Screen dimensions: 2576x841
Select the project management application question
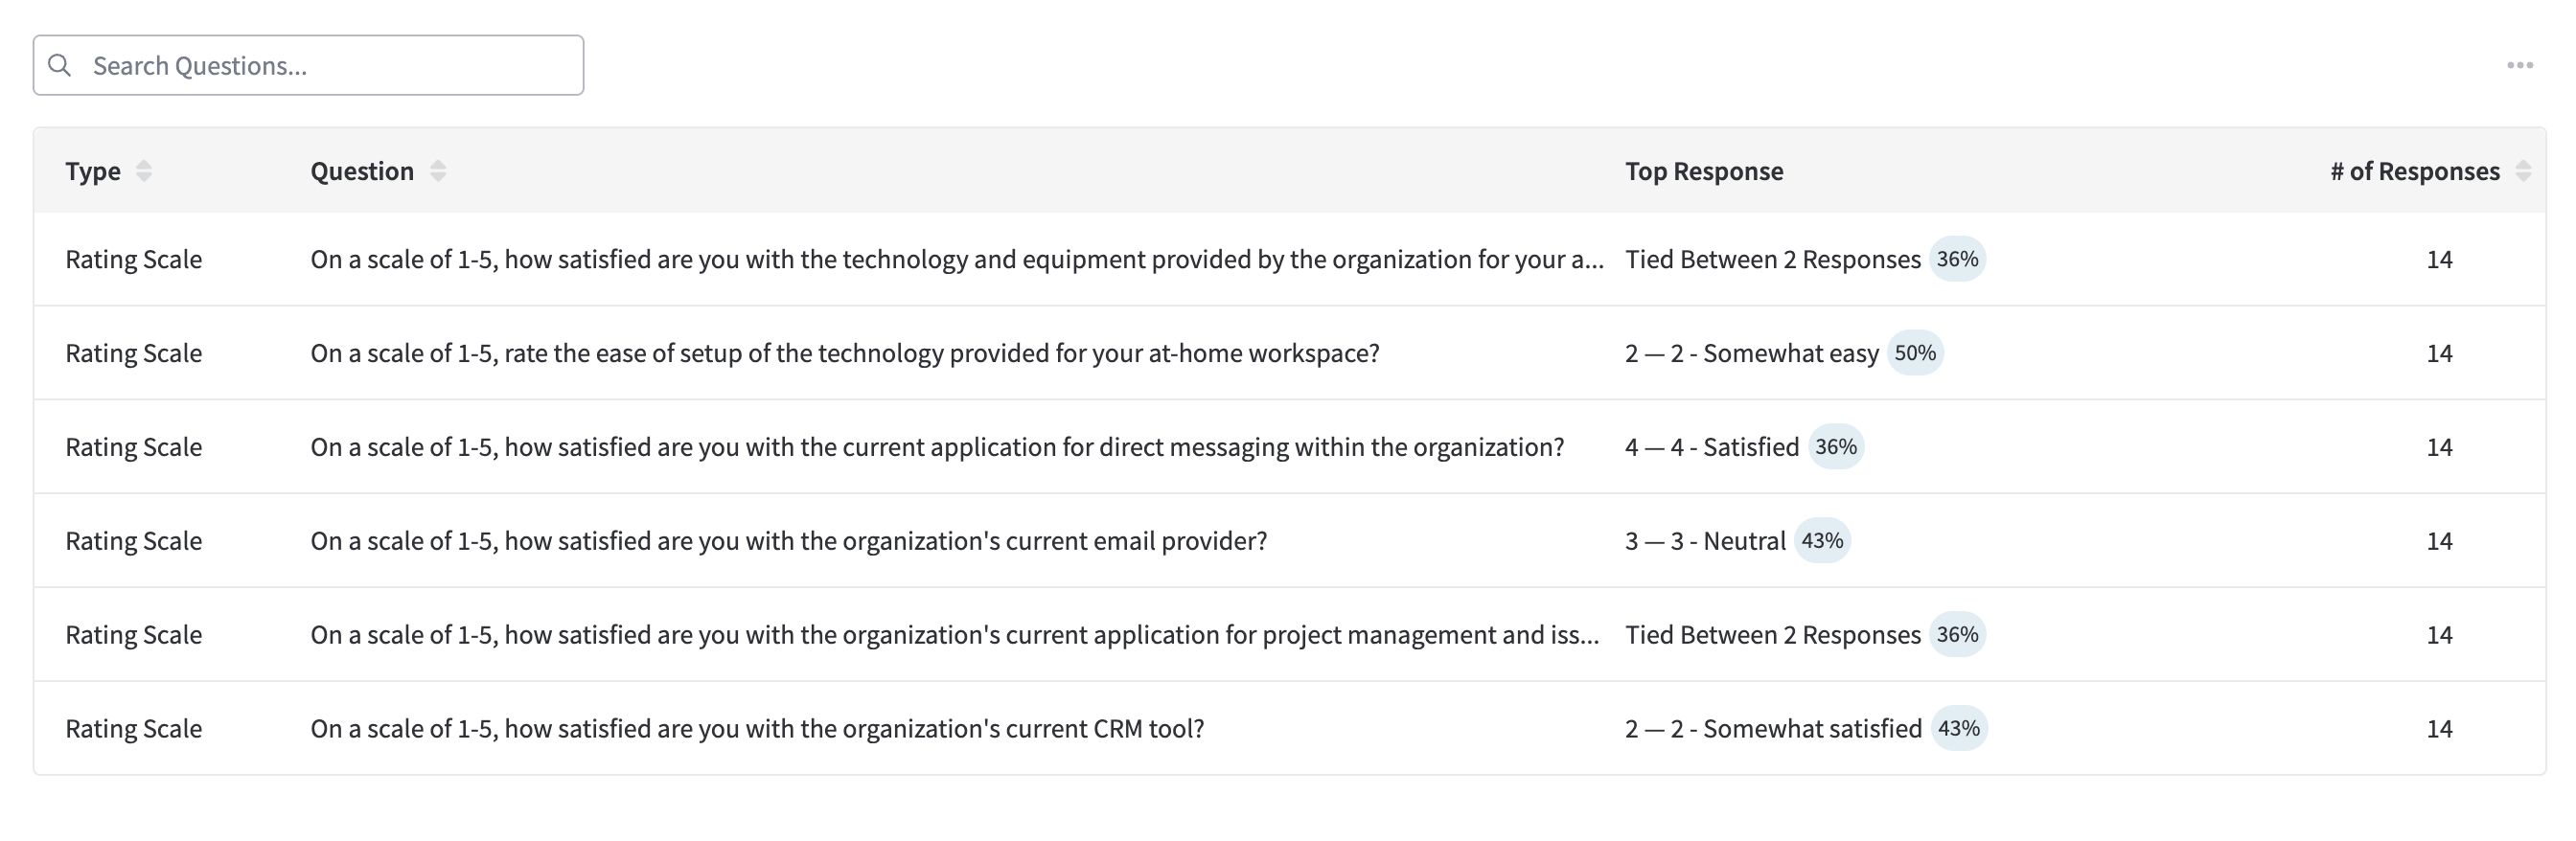[955, 635]
